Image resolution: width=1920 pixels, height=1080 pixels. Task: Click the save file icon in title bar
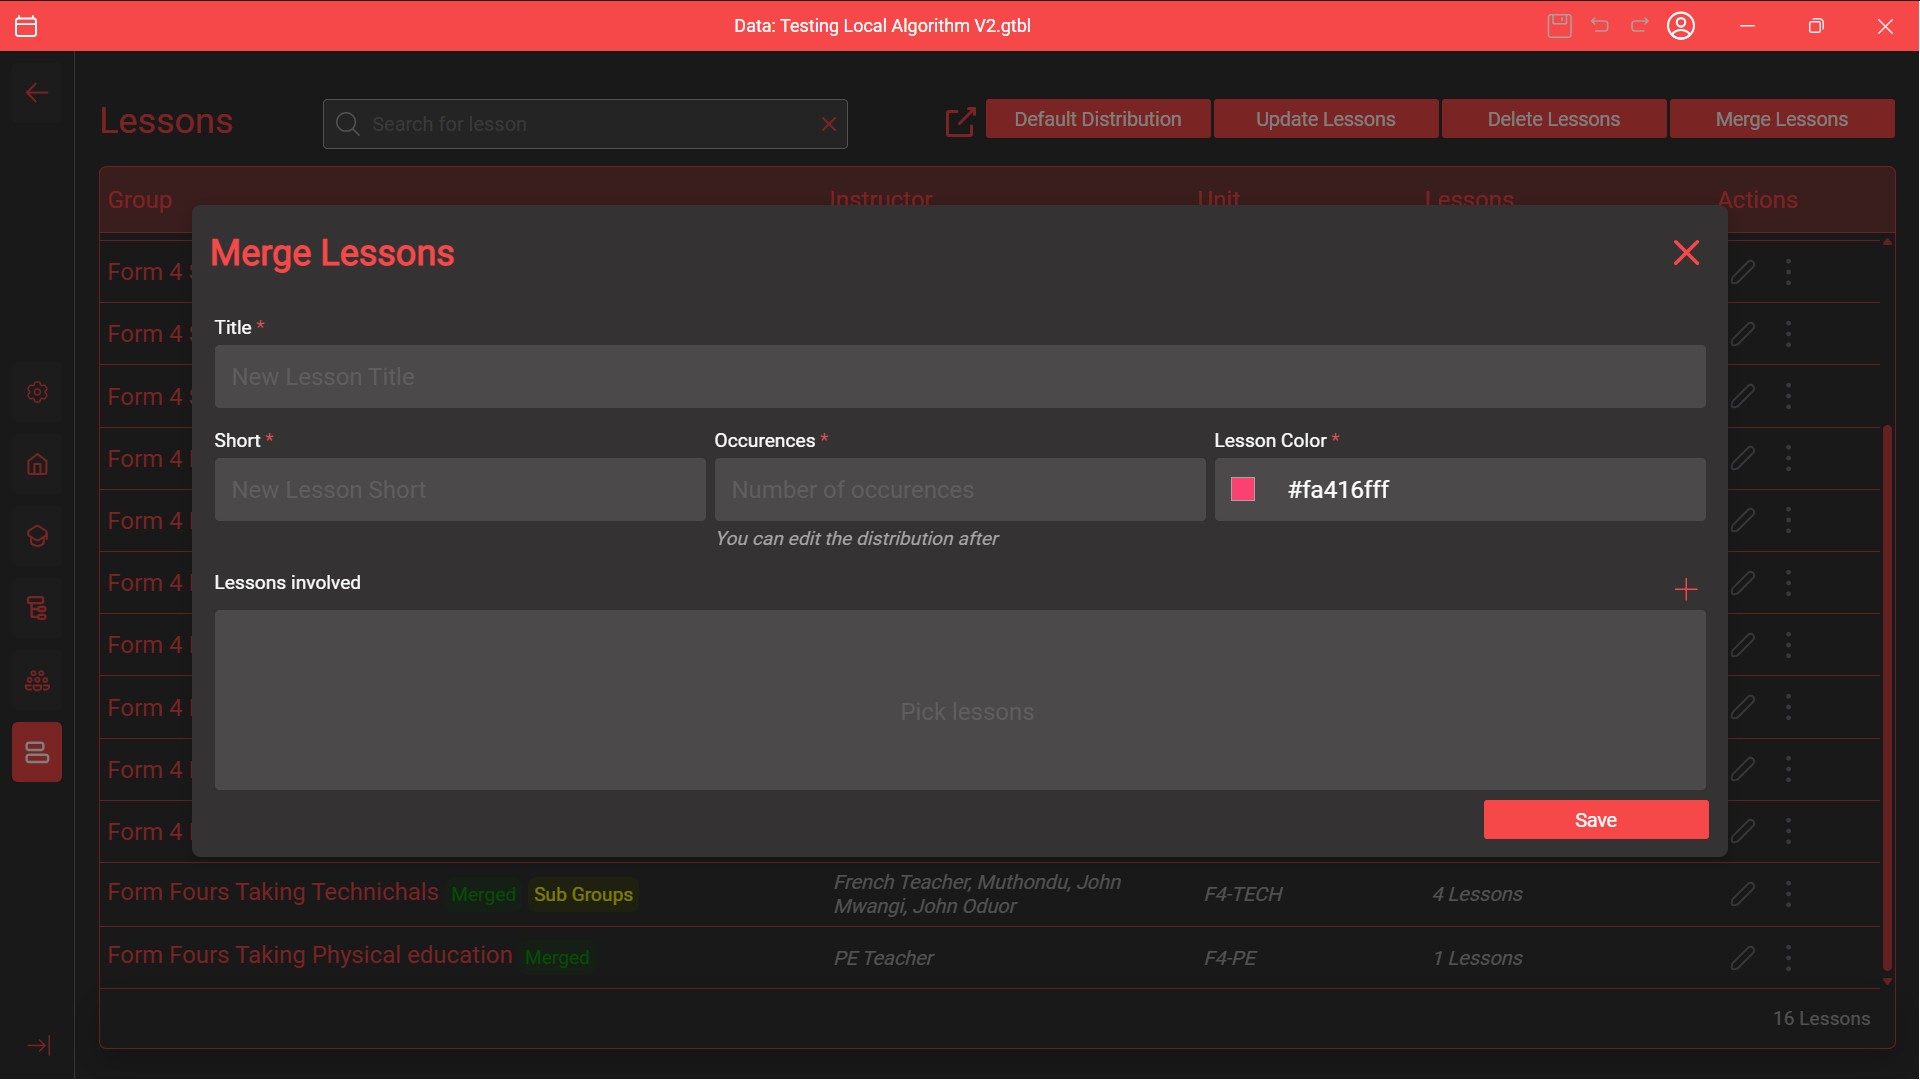coord(1559,26)
